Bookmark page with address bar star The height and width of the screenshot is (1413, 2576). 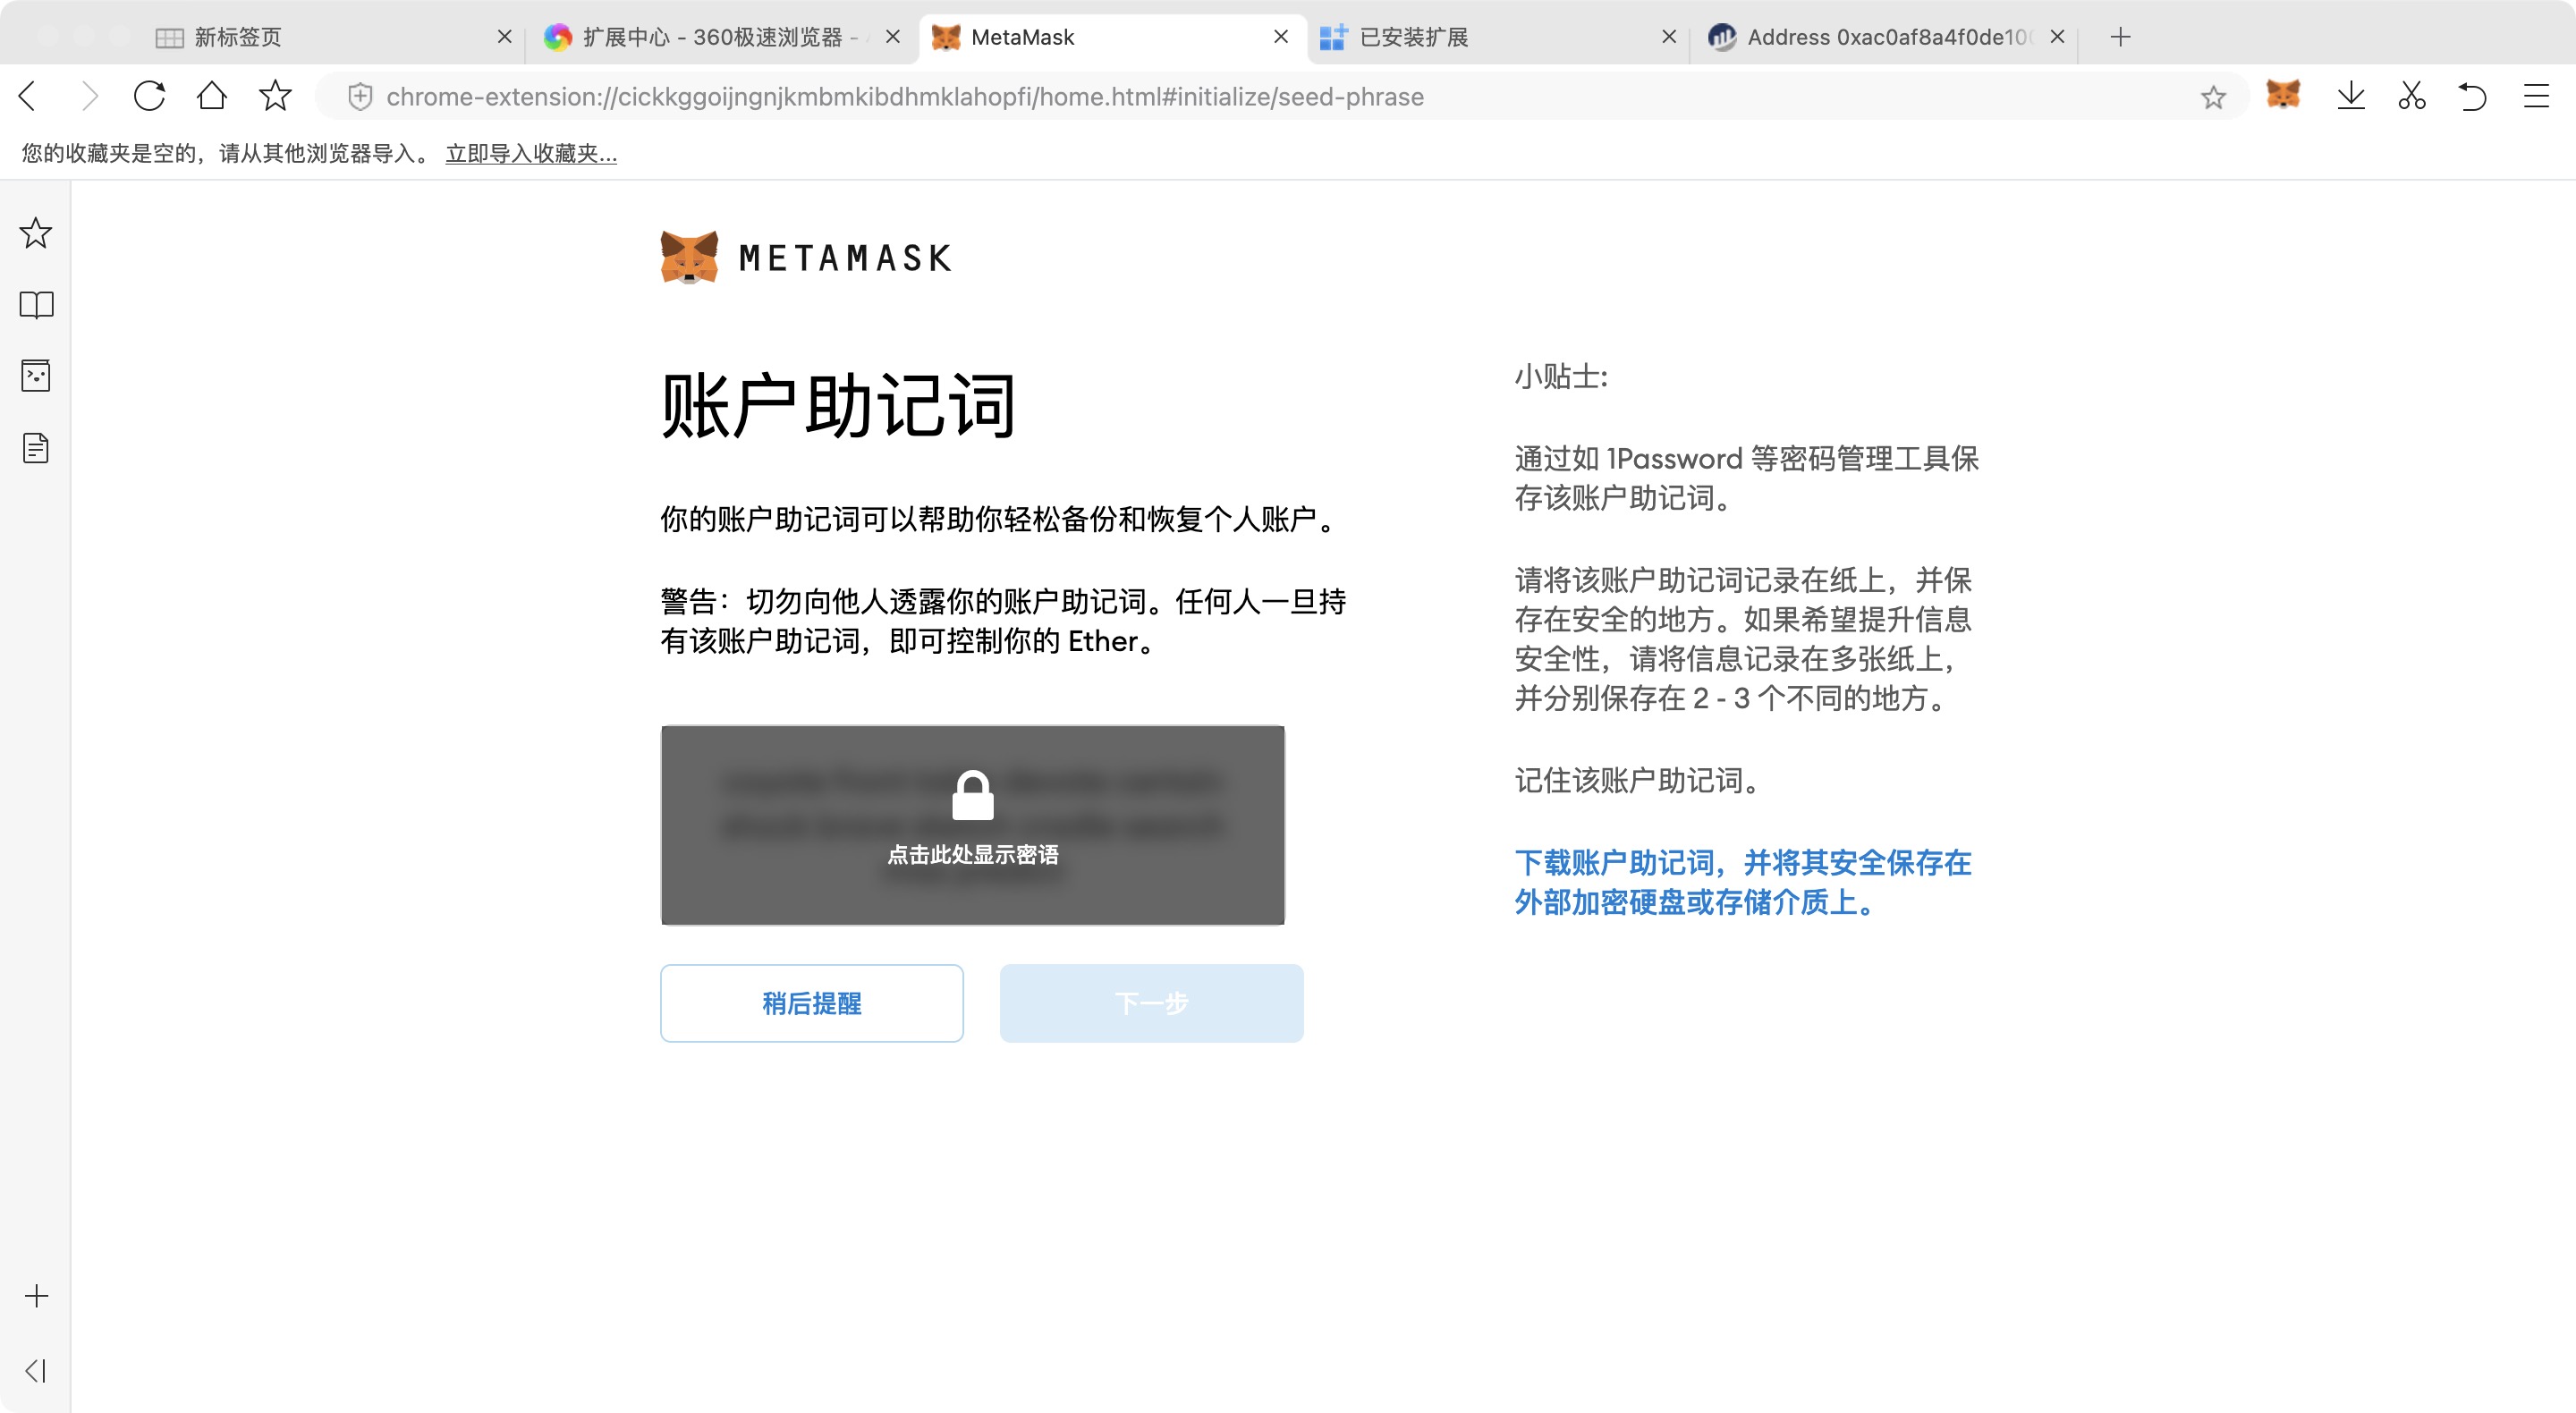(2213, 97)
